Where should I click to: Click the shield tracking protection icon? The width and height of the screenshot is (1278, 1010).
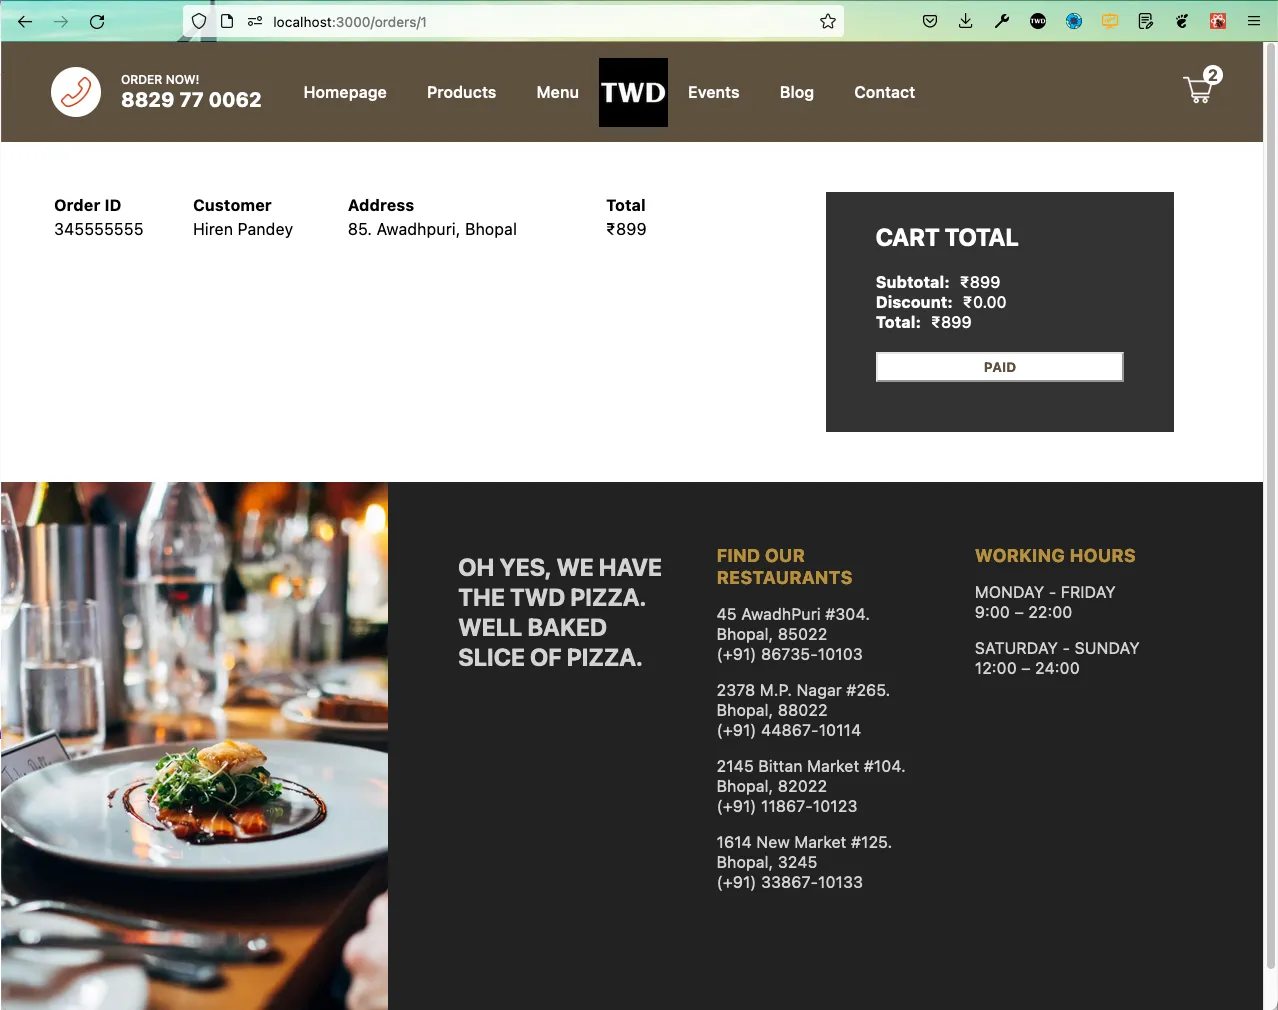pyautogui.click(x=199, y=21)
